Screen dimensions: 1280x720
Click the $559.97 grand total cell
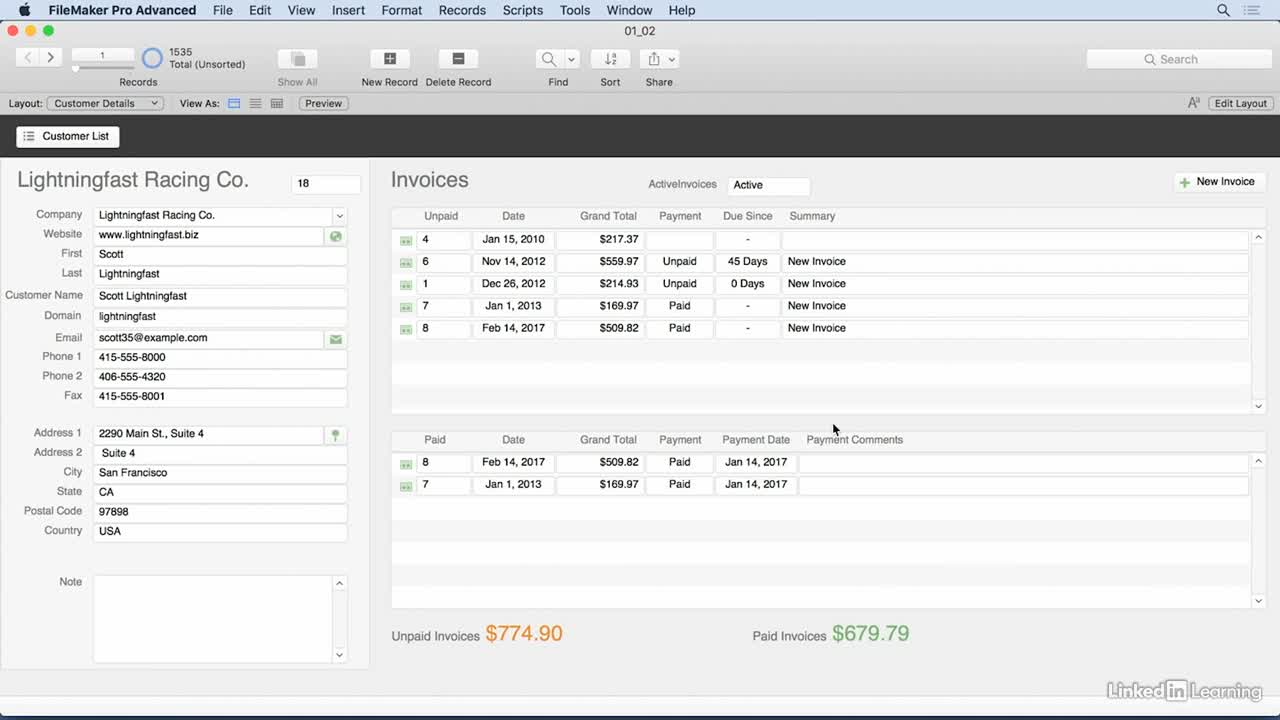tap(599, 262)
